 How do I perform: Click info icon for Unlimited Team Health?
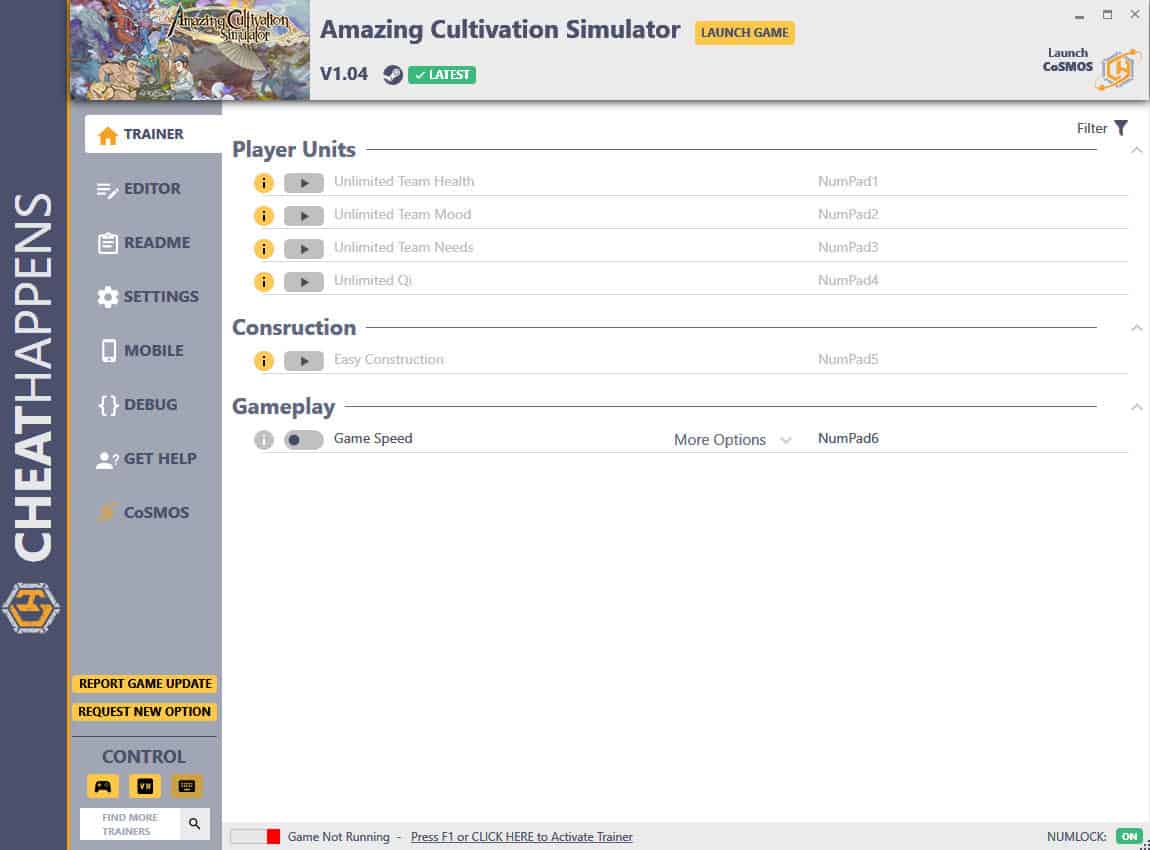coord(263,183)
